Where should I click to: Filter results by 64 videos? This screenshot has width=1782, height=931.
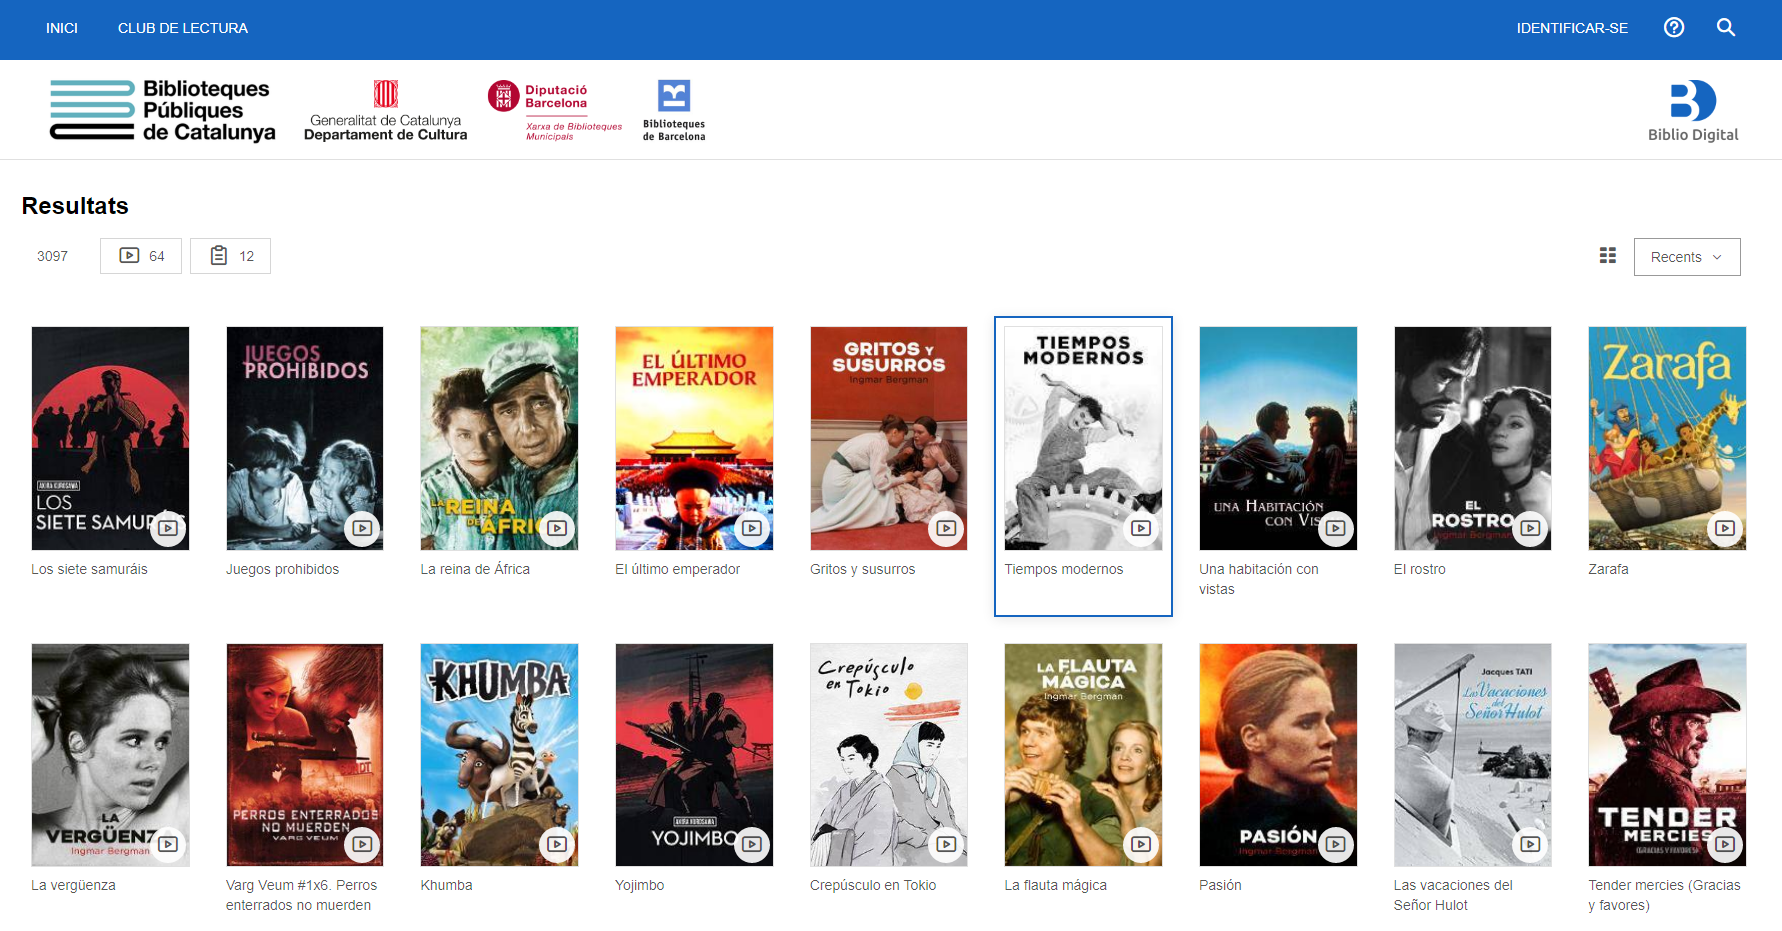point(141,256)
